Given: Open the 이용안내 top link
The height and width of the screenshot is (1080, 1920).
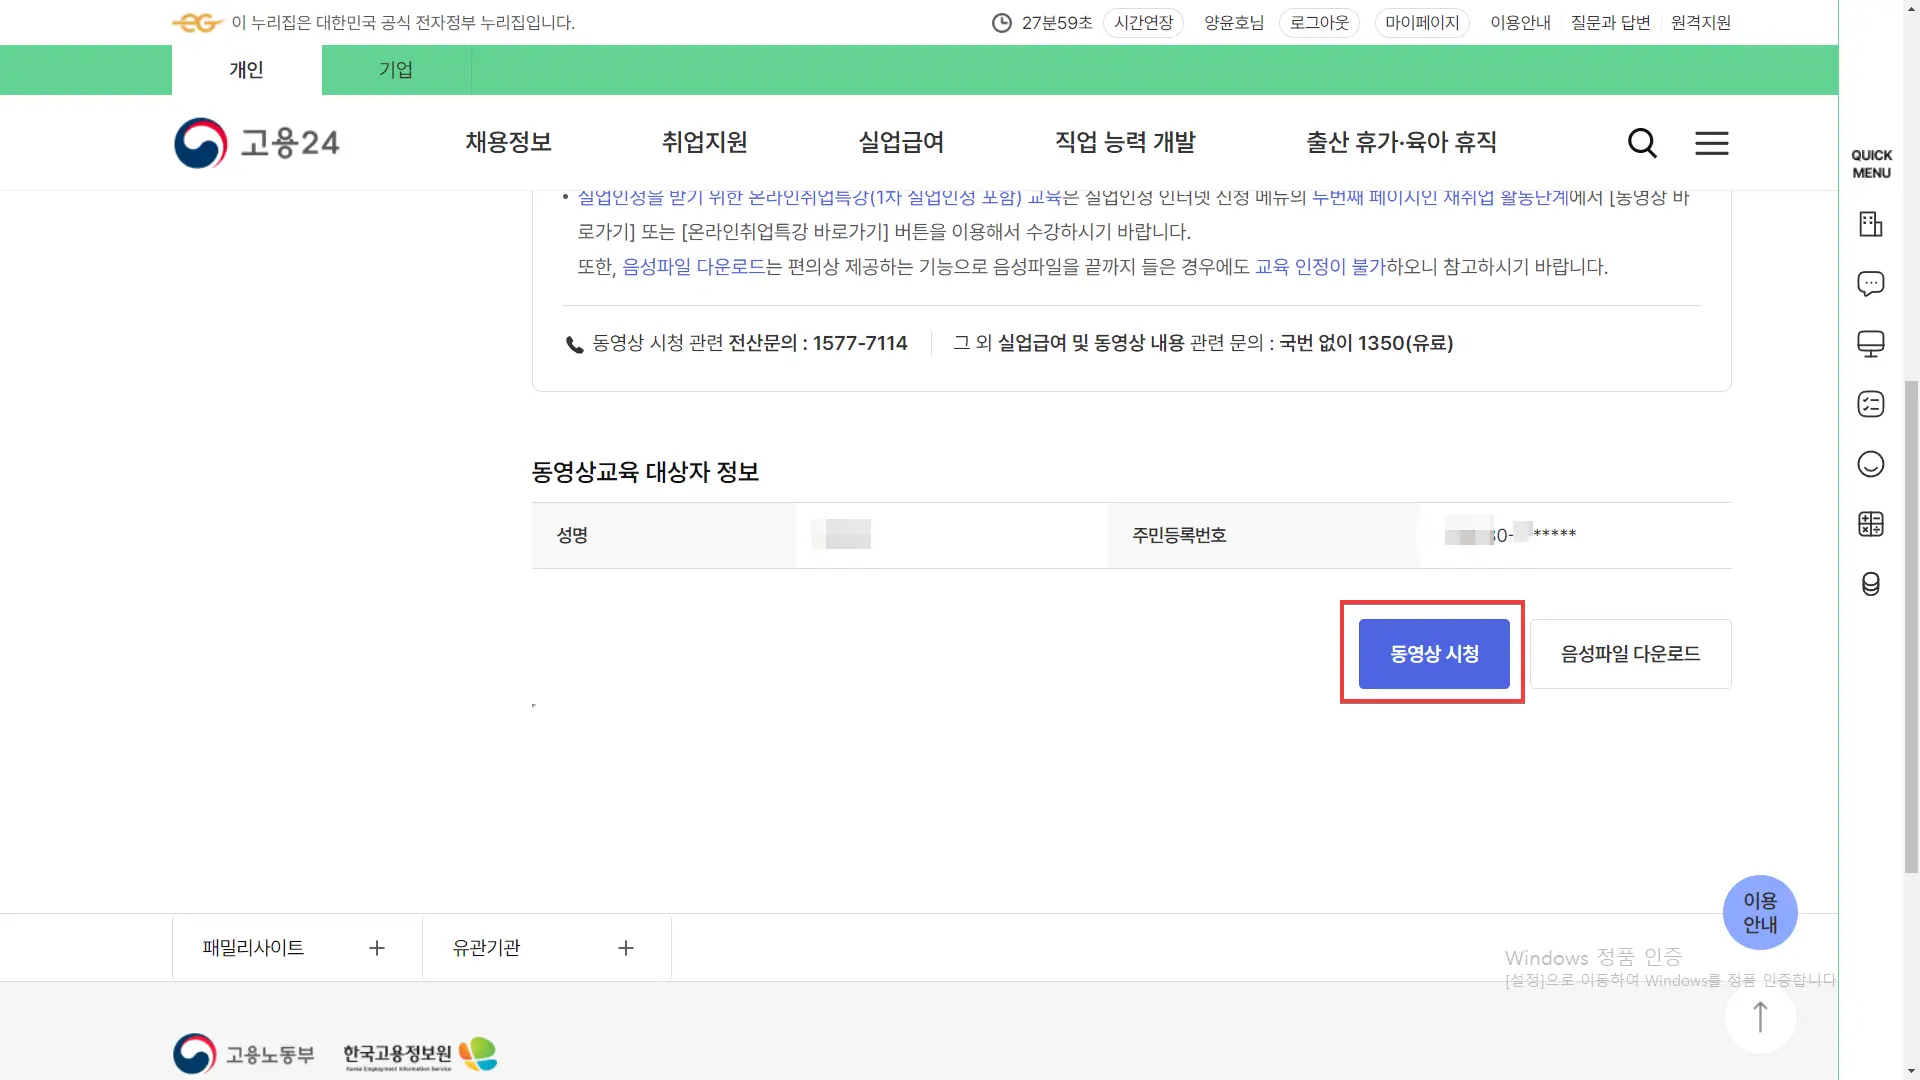Looking at the screenshot, I should pyautogui.click(x=1520, y=23).
